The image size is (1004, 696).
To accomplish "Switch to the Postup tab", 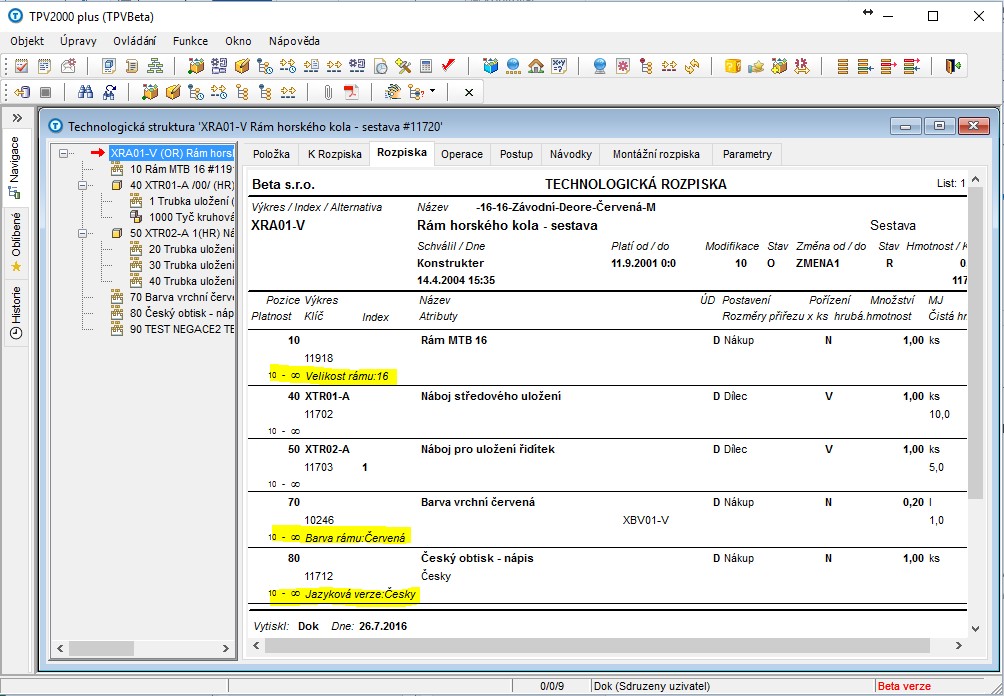I will coord(516,154).
